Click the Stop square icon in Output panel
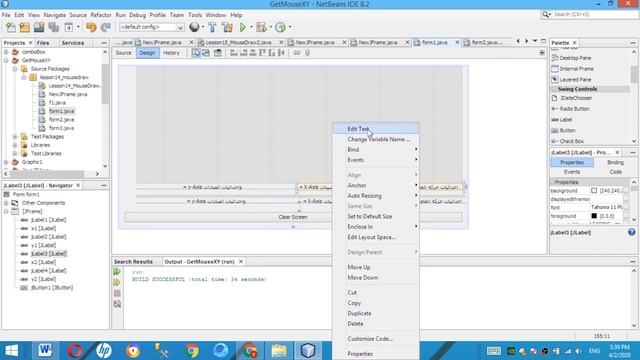 coord(117,293)
